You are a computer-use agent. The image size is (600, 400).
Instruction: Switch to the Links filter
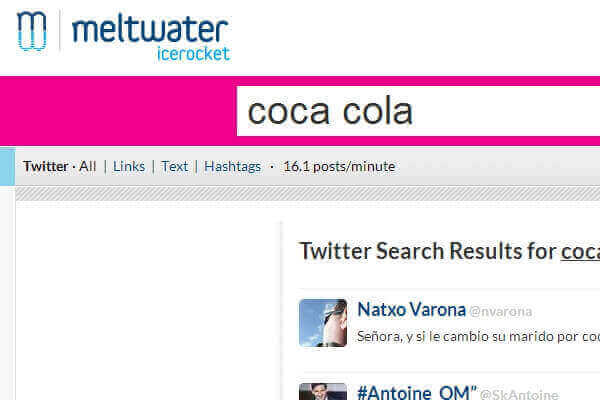click(129, 167)
